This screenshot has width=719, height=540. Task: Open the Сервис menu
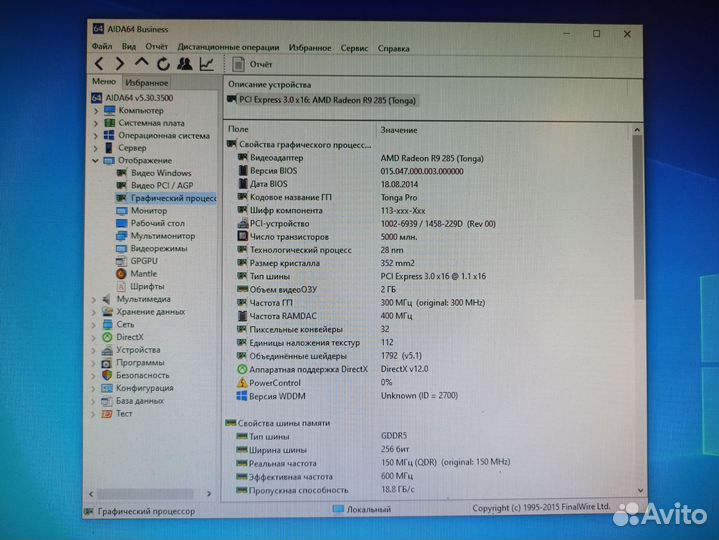point(354,48)
